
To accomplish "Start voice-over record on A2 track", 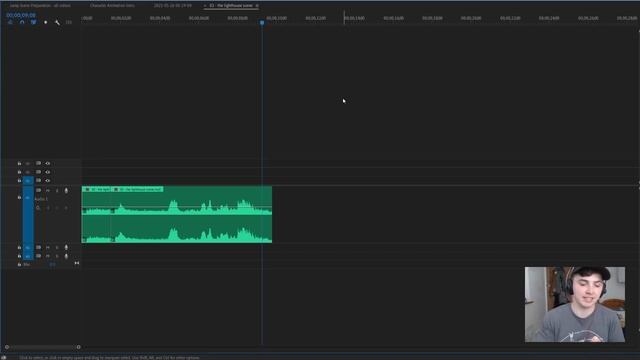I will [x=66, y=247].
